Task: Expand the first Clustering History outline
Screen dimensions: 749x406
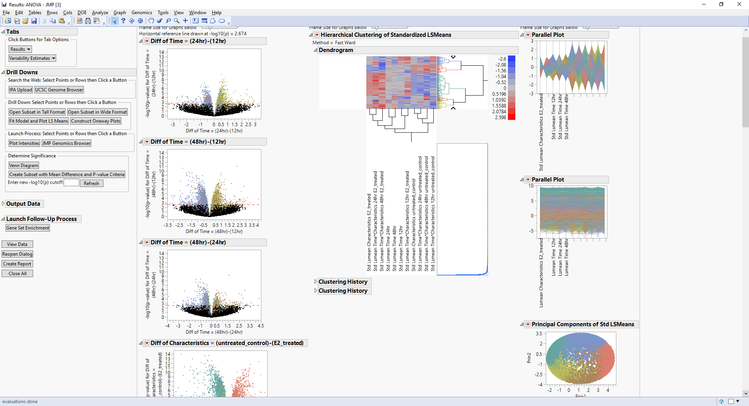Action: 315,282
